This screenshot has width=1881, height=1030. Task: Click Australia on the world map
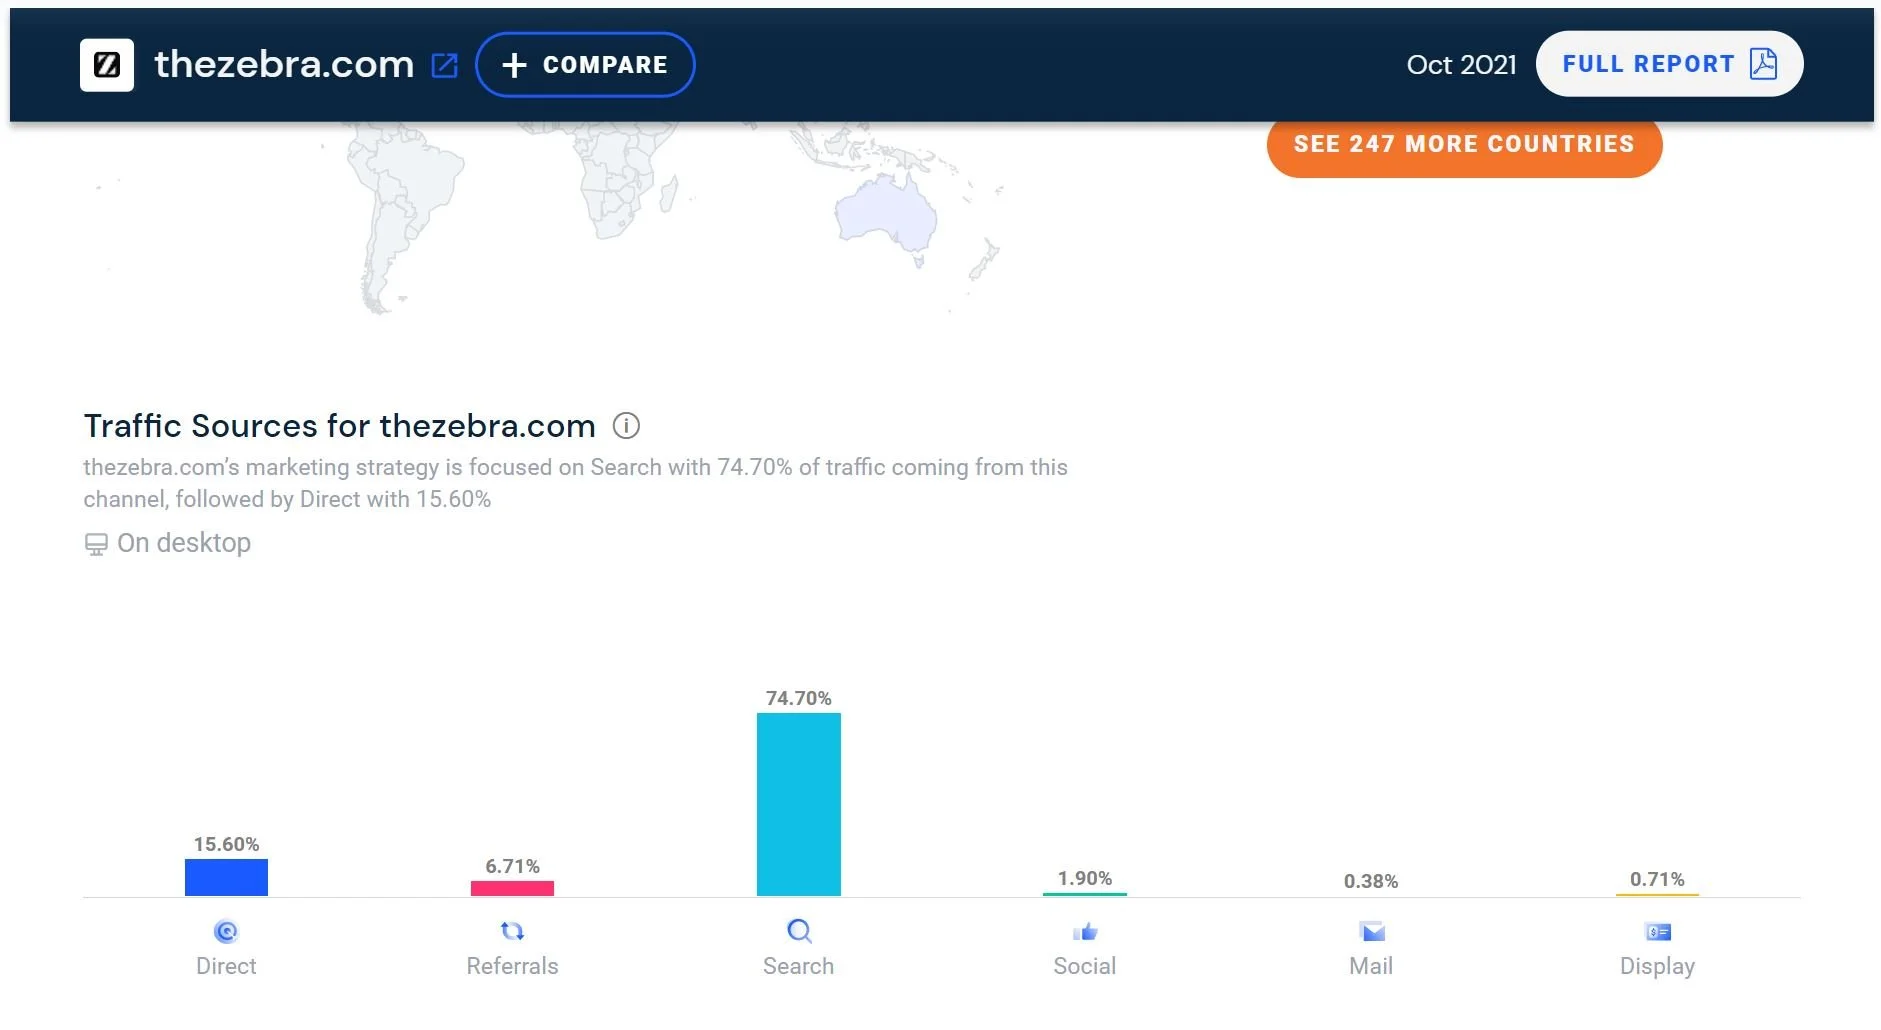tap(888, 213)
